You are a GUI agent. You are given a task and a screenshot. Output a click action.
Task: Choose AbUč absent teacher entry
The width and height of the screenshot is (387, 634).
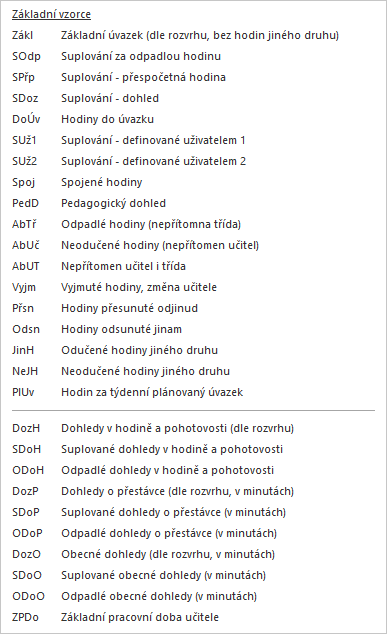135,245
